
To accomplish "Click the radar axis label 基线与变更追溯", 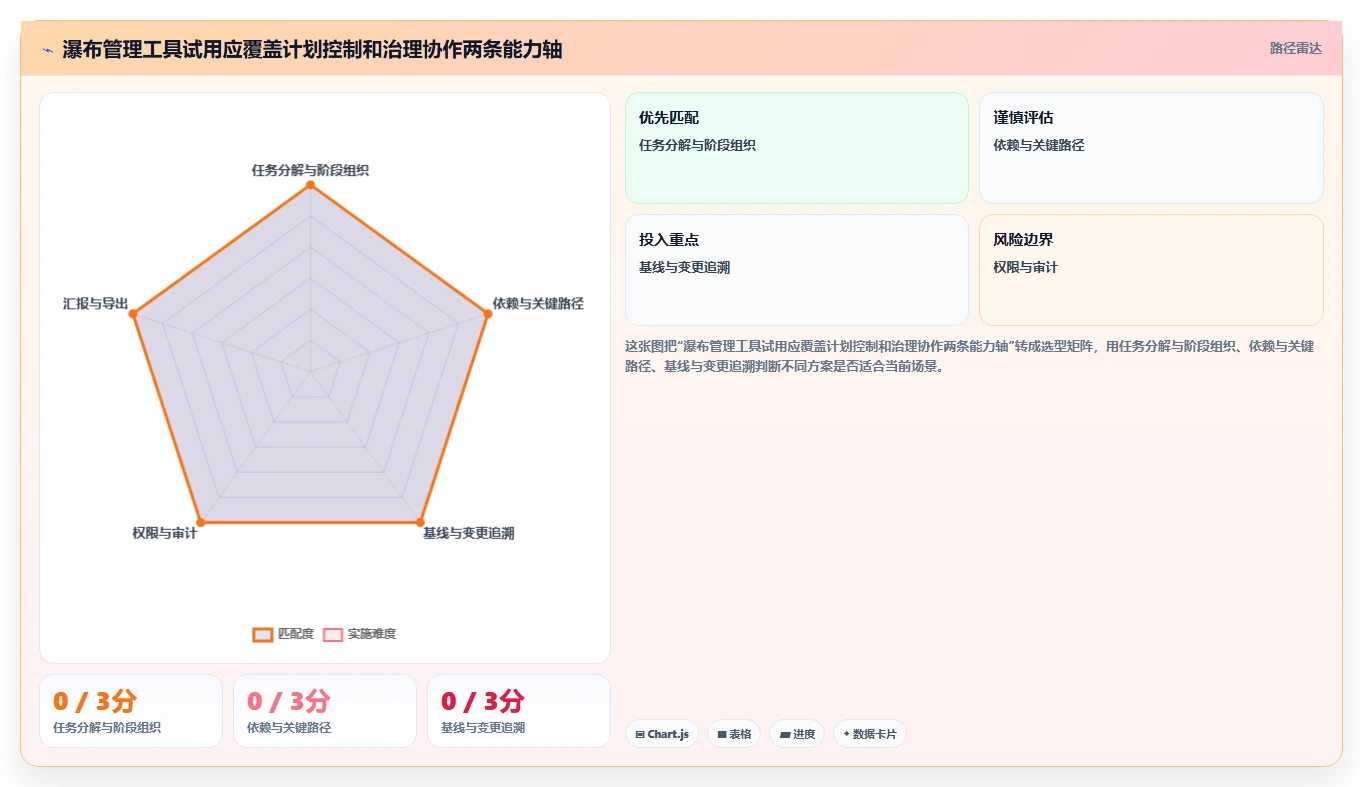I will pos(468,533).
